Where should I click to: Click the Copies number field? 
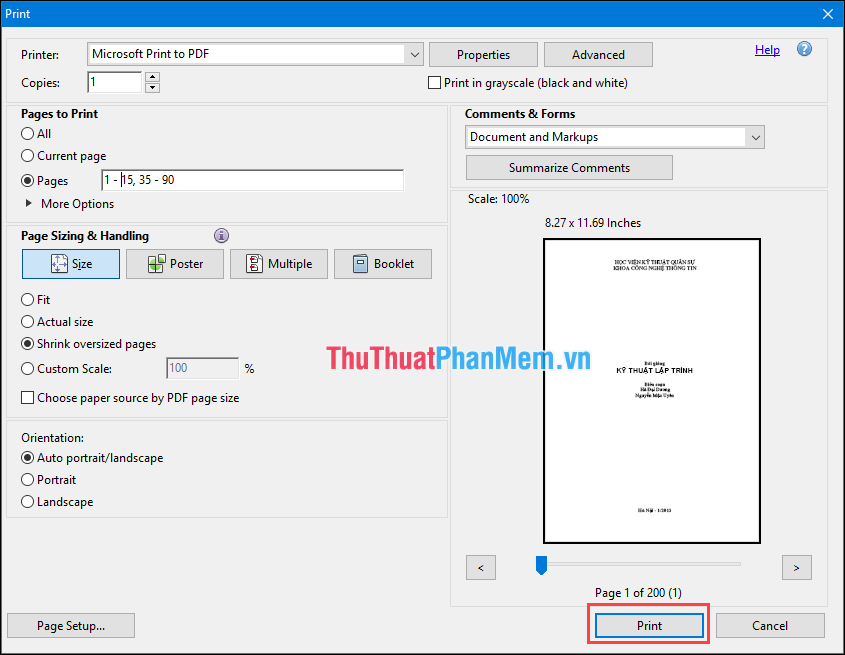[114, 82]
